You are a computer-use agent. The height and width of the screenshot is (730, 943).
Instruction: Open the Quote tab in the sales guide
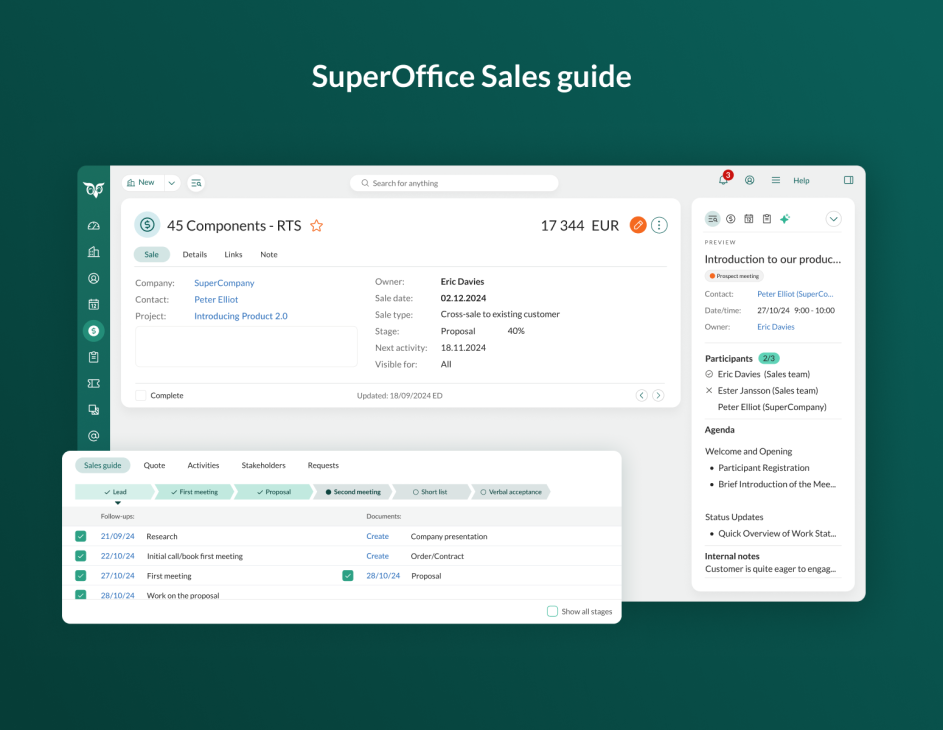(x=154, y=465)
